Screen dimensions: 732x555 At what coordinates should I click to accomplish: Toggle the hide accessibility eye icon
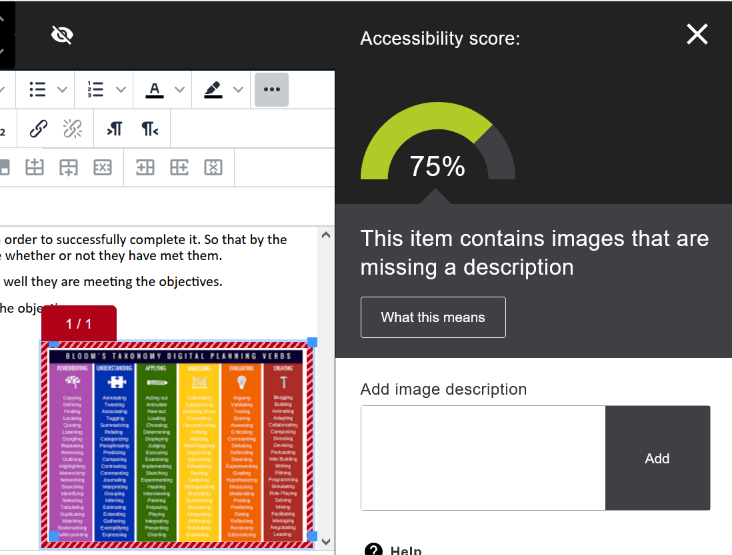62,35
